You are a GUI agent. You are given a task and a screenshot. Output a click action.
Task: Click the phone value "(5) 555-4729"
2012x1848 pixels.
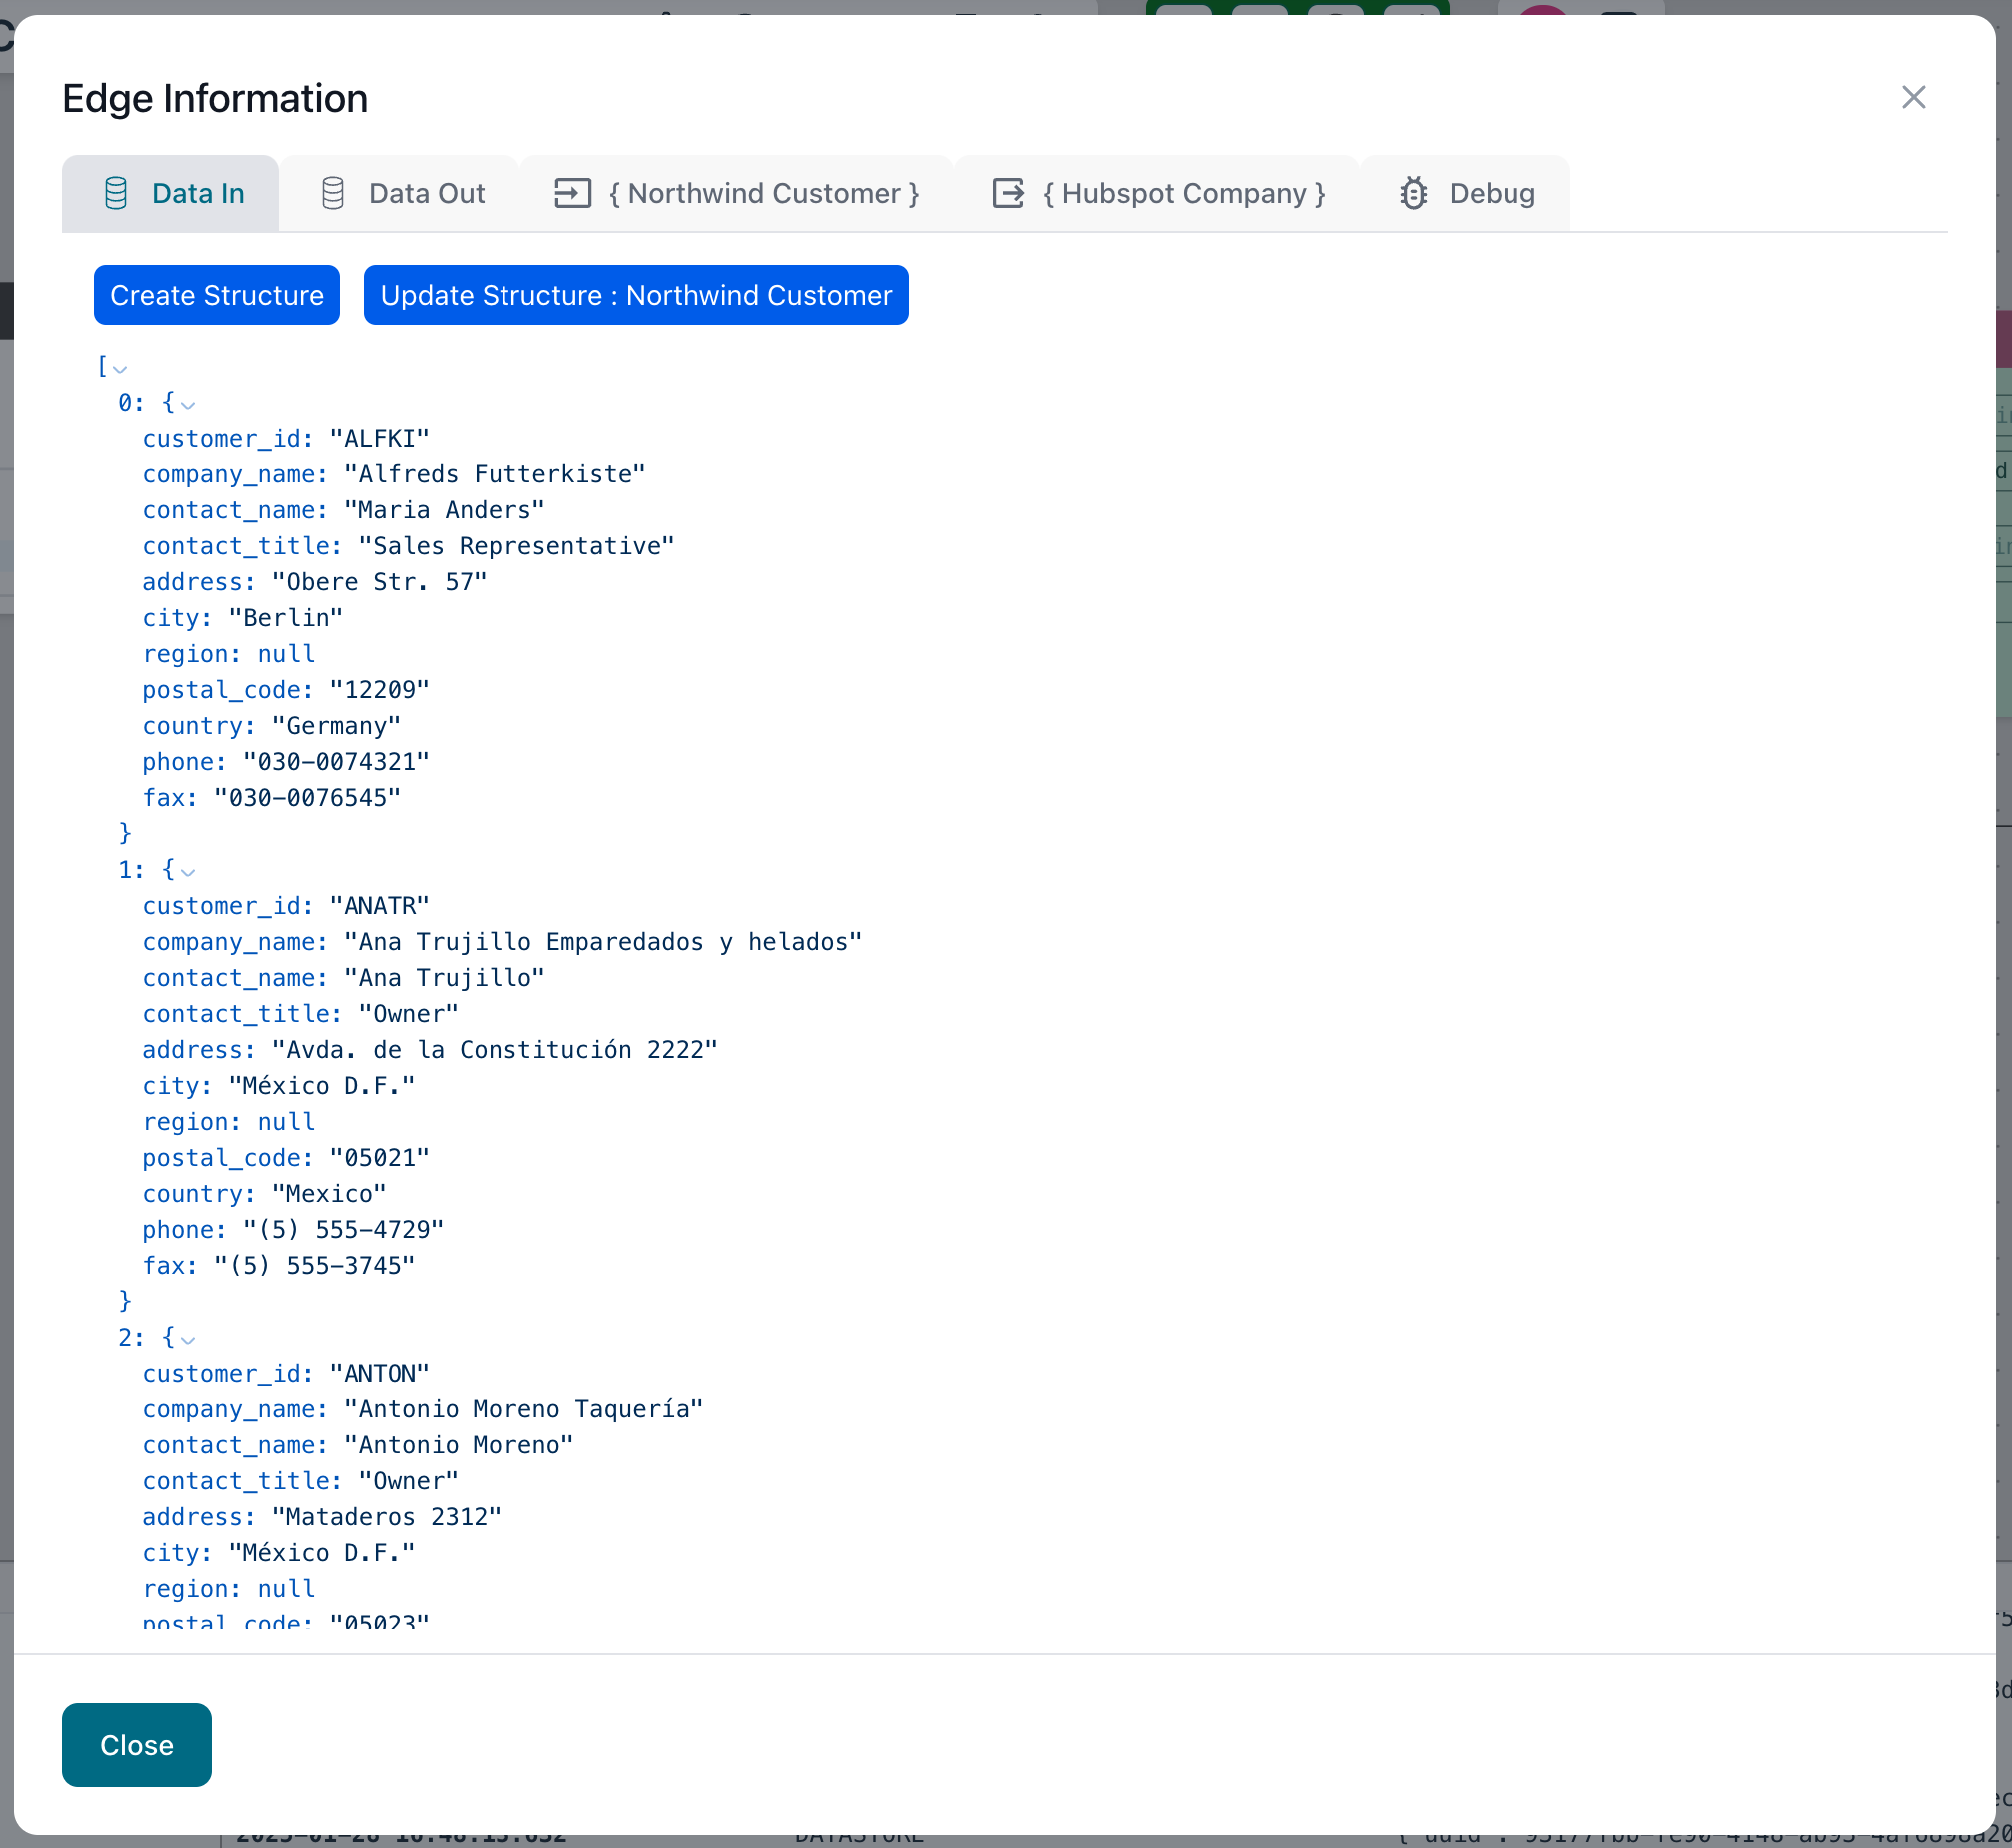(343, 1230)
